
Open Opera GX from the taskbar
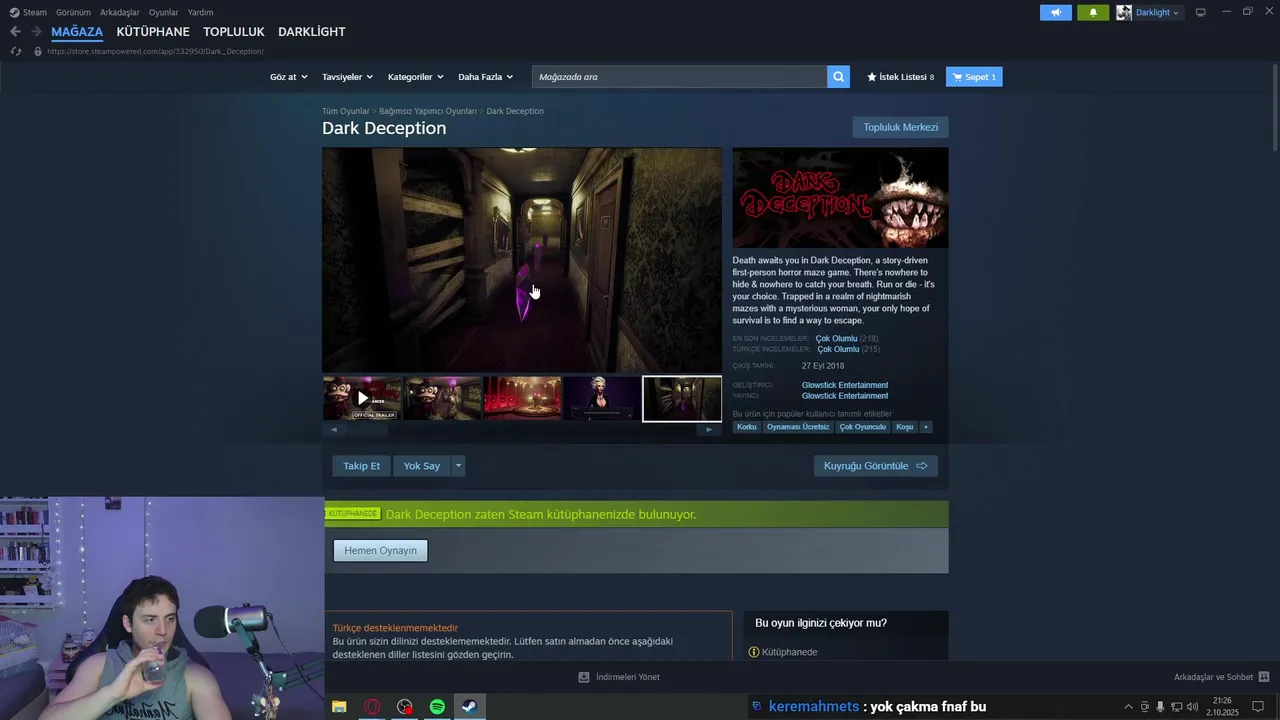click(372, 706)
